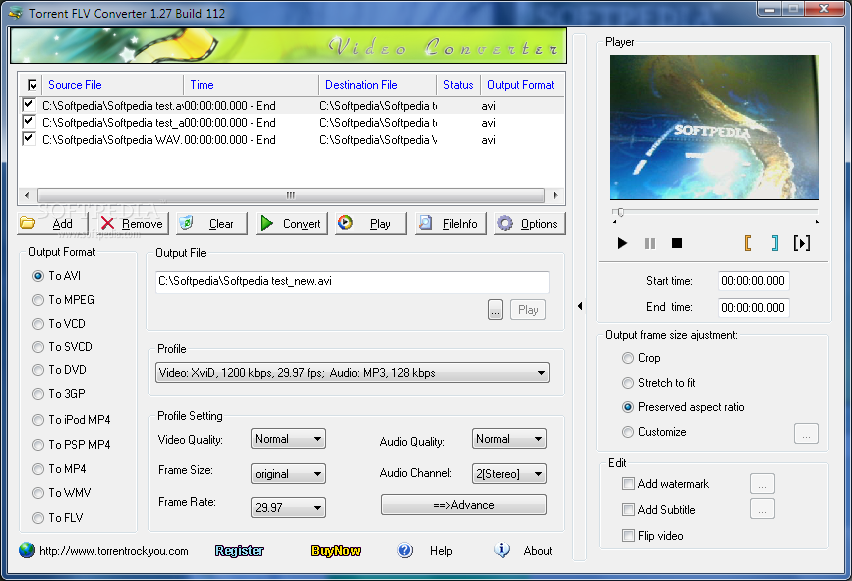Pause the preview player
The image size is (852, 581).
tap(650, 243)
